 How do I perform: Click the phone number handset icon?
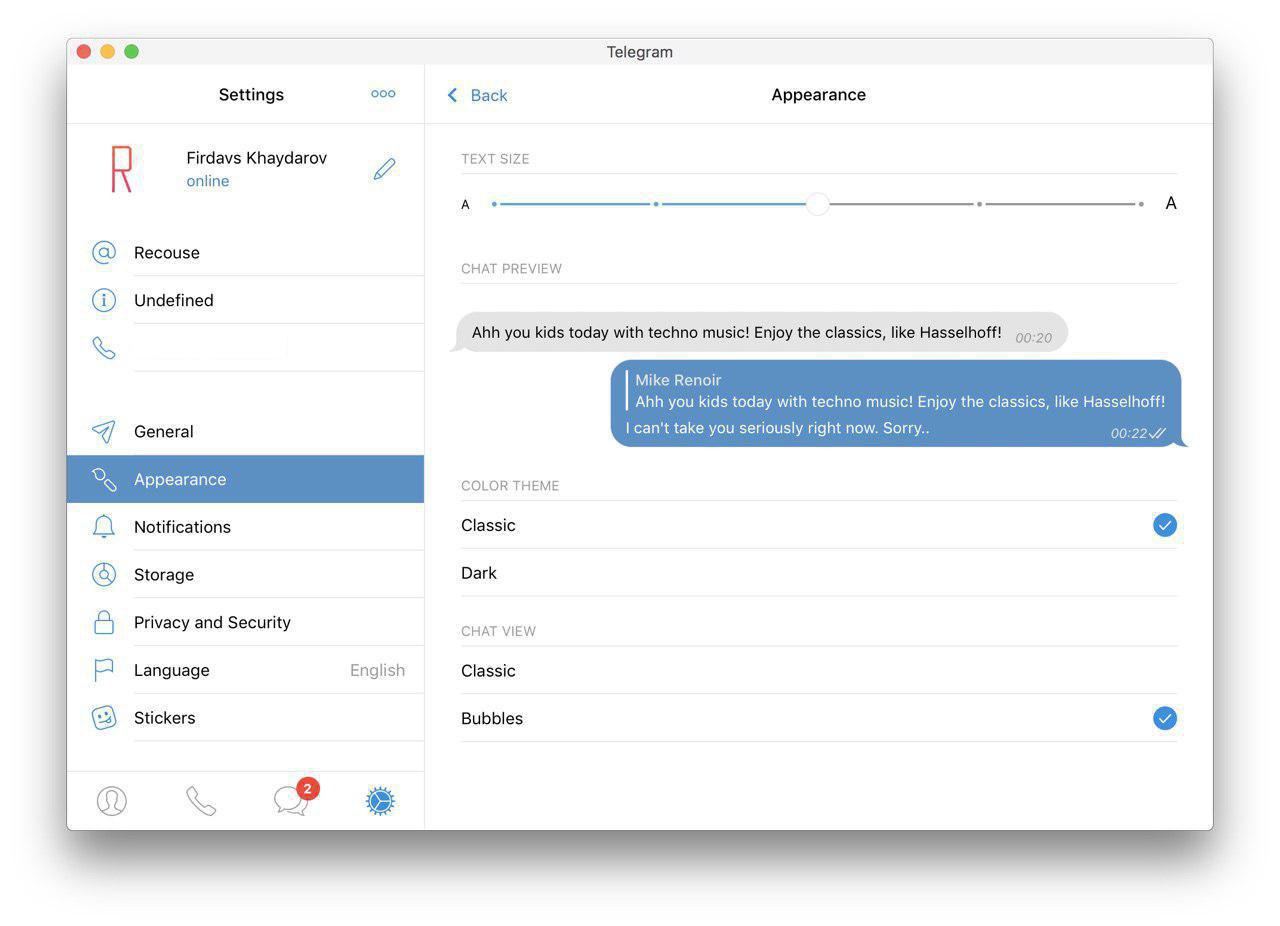(x=104, y=348)
